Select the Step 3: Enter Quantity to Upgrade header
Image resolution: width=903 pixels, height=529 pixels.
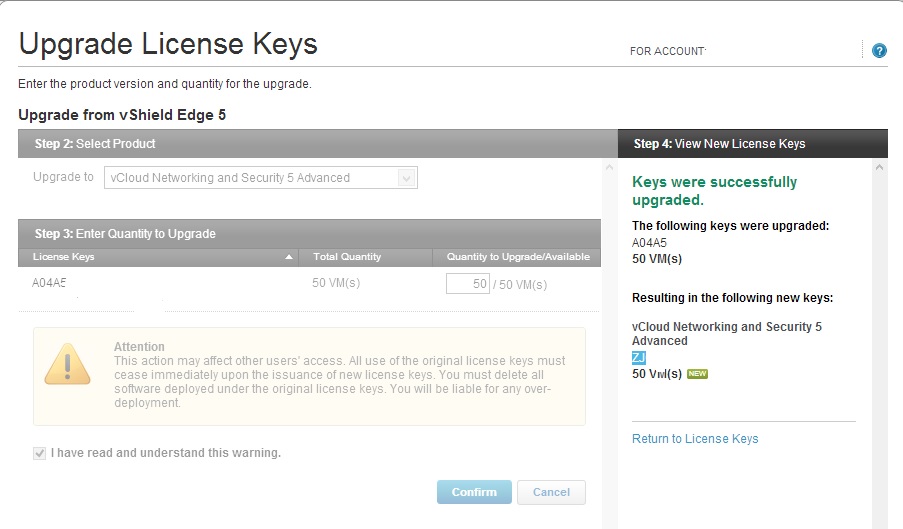[x=309, y=234]
